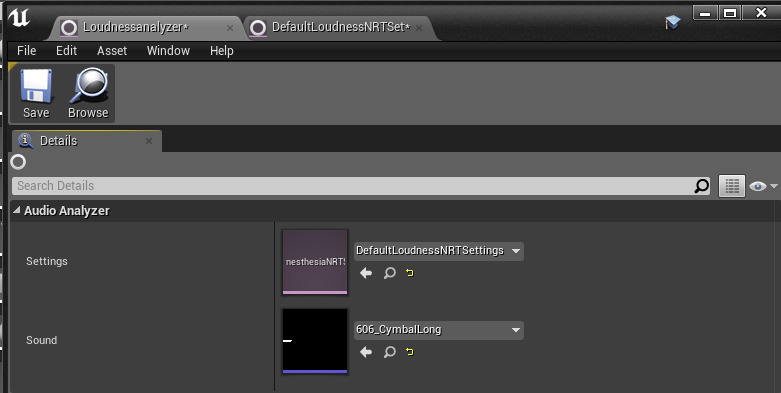Open the Asset menu
The width and height of the screenshot is (781, 393).
pyautogui.click(x=112, y=51)
